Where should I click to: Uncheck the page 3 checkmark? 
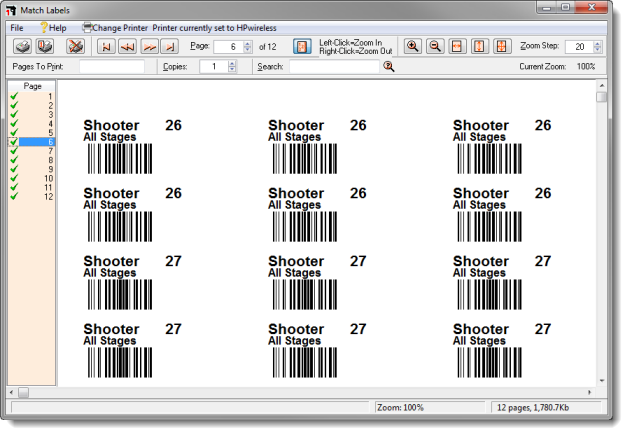pyautogui.click(x=14, y=115)
